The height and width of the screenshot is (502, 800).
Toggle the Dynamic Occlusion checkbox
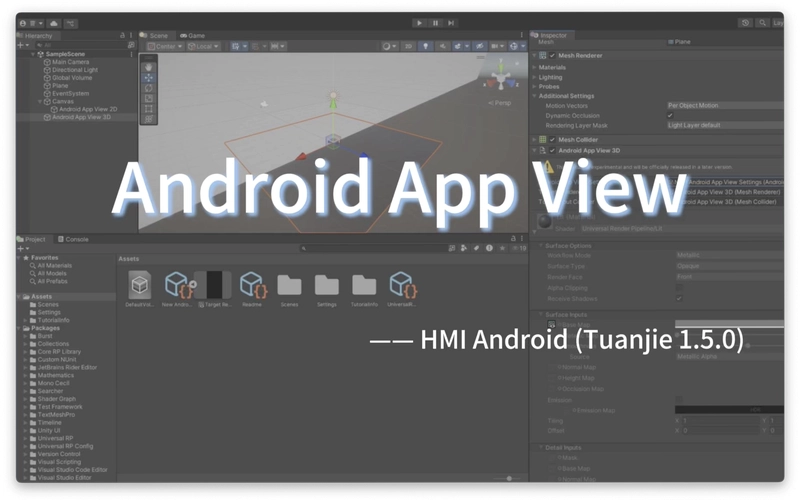click(x=670, y=116)
